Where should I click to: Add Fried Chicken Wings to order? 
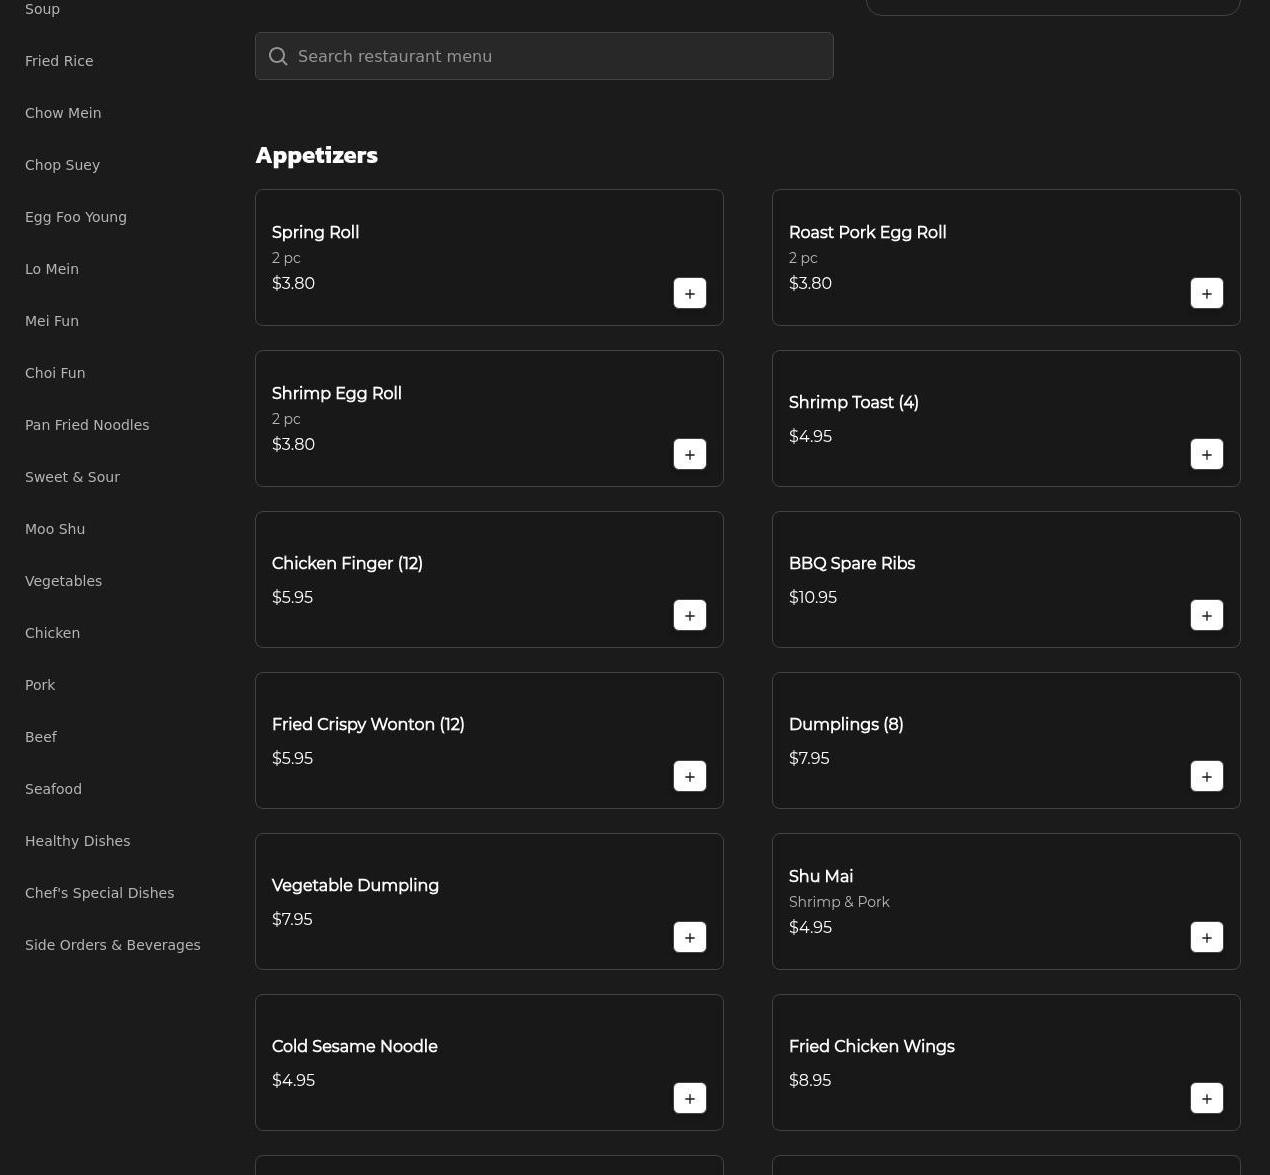coord(1206,1099)
